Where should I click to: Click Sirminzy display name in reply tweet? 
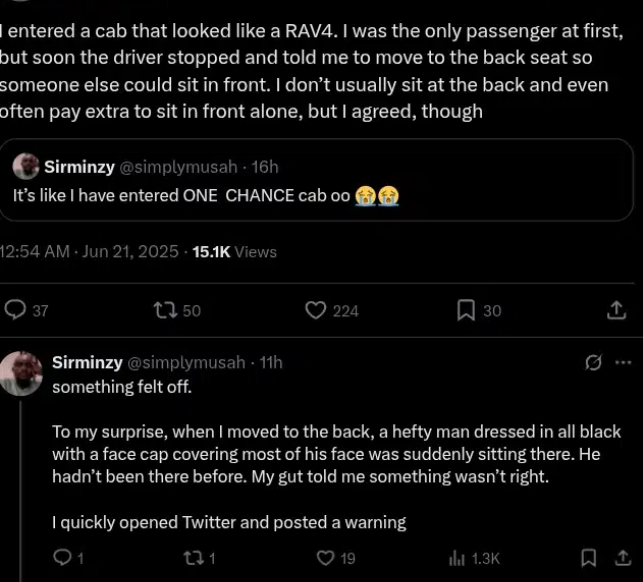pyautogui.click(x=87, y=362)
